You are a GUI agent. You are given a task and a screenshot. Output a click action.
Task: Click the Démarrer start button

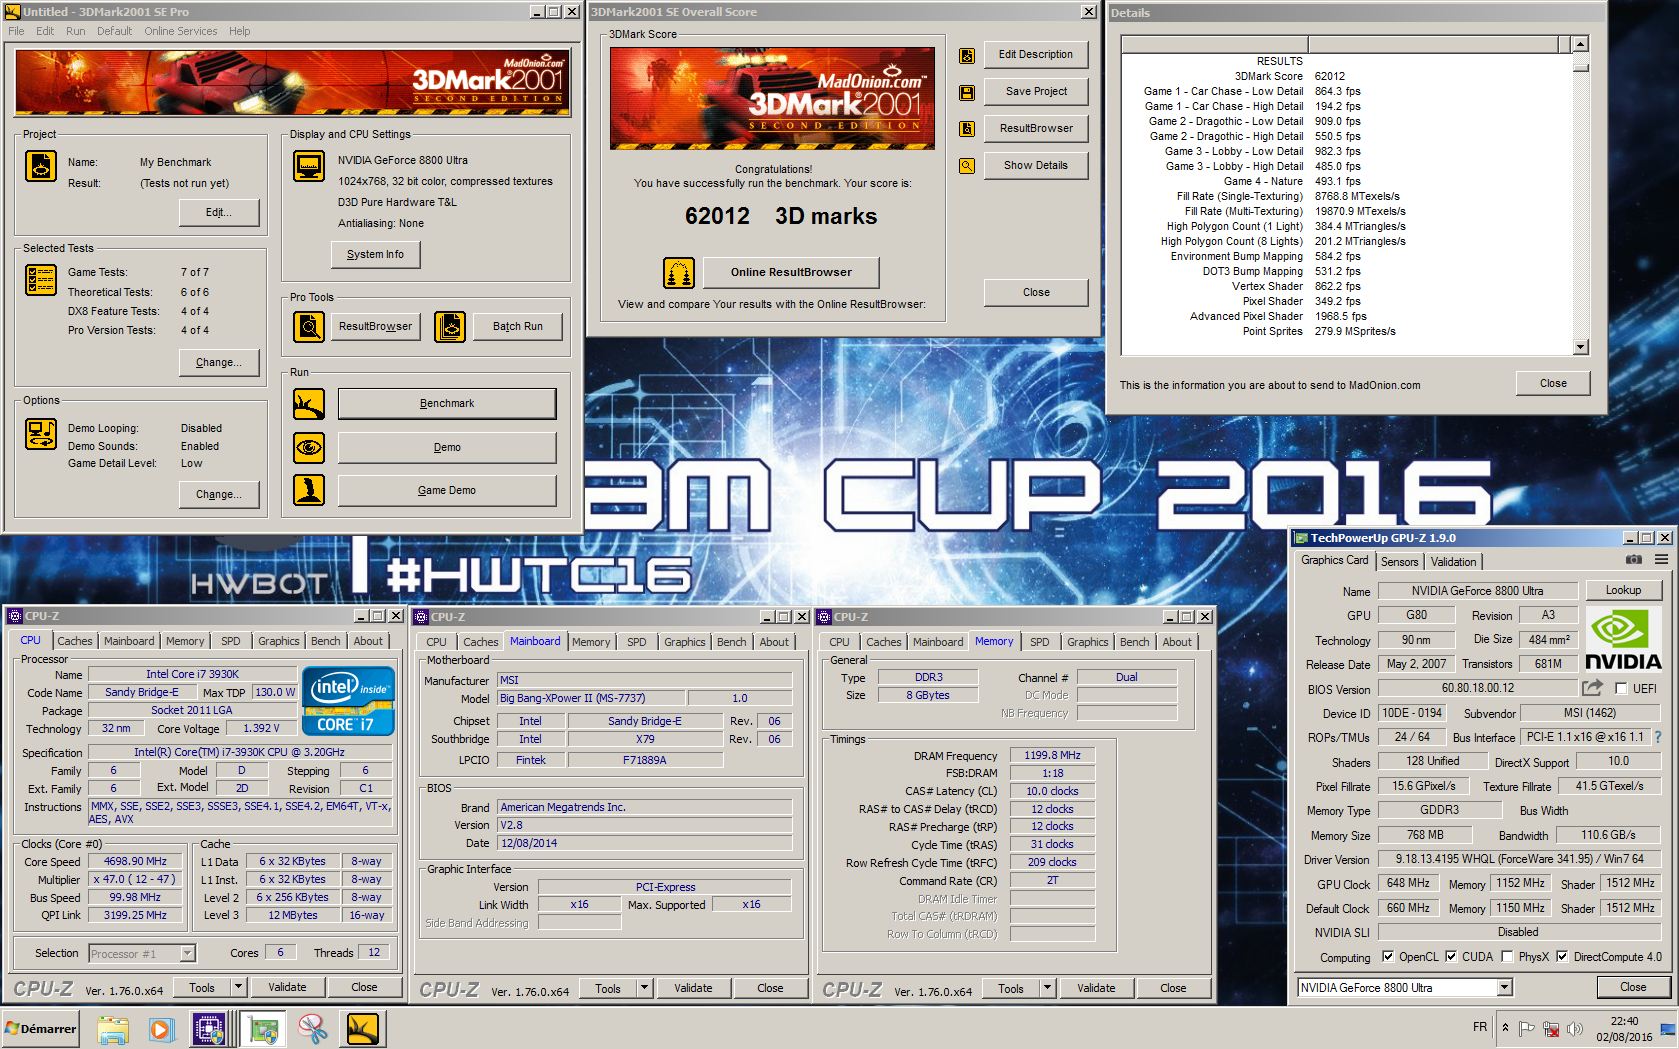click(41, 1029)
